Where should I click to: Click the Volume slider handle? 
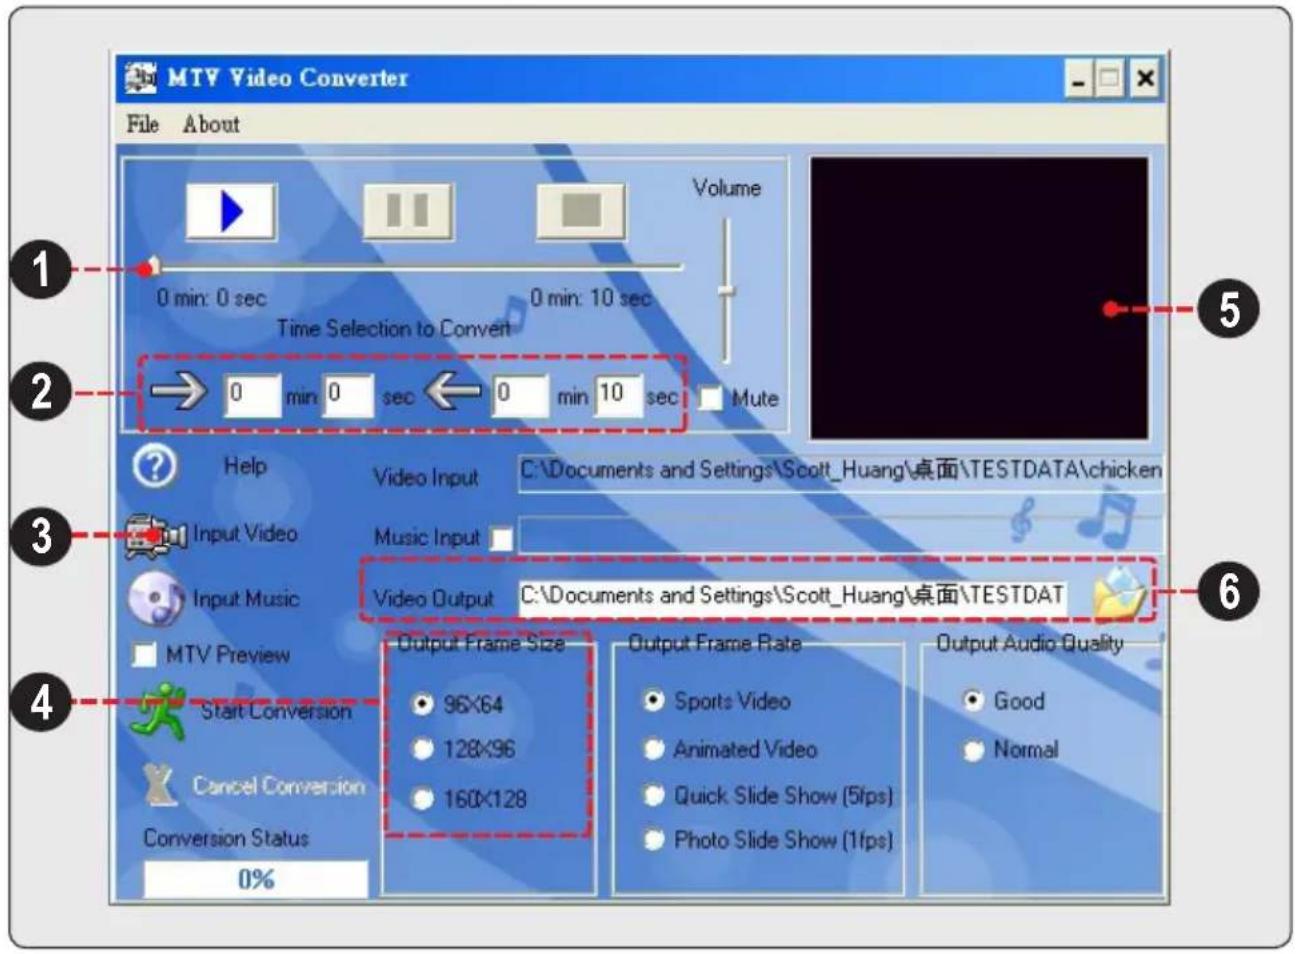point(727,292)
